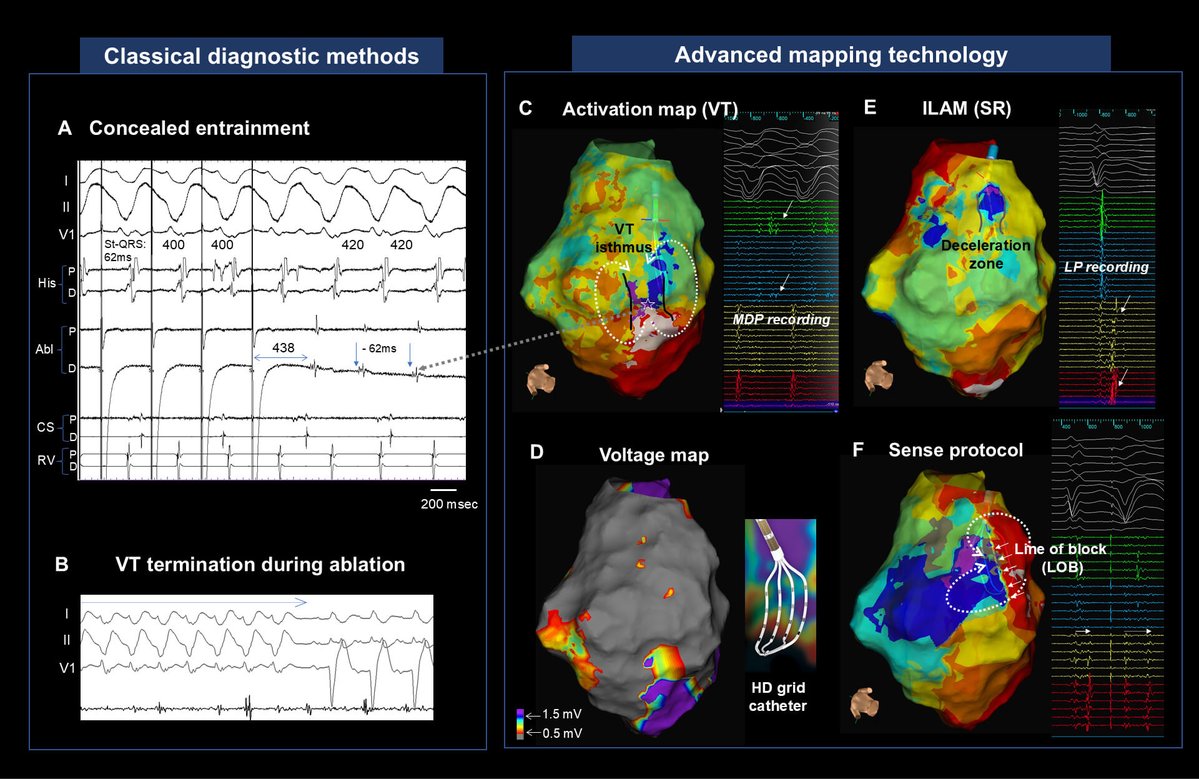Toggle visibility of the Deceleration zone label
1199x779 pixels.
(x=986, y=254)
